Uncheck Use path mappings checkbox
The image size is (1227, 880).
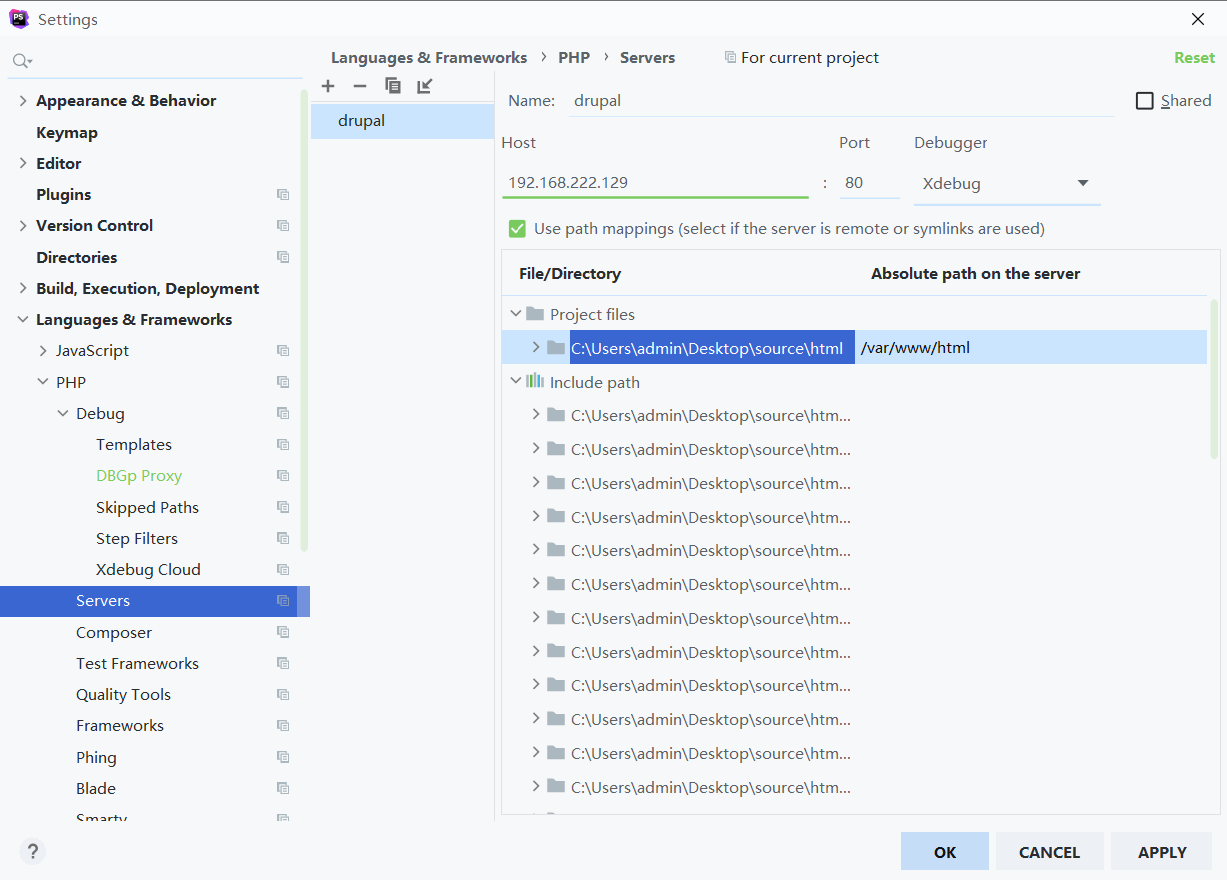coord(517,229)
